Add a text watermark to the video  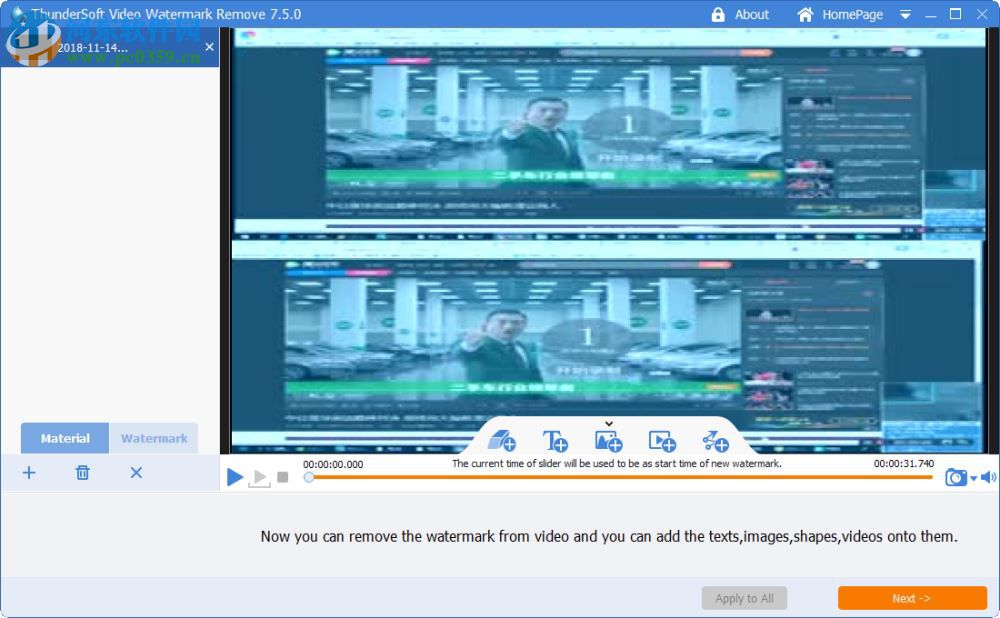coord(556,440)
